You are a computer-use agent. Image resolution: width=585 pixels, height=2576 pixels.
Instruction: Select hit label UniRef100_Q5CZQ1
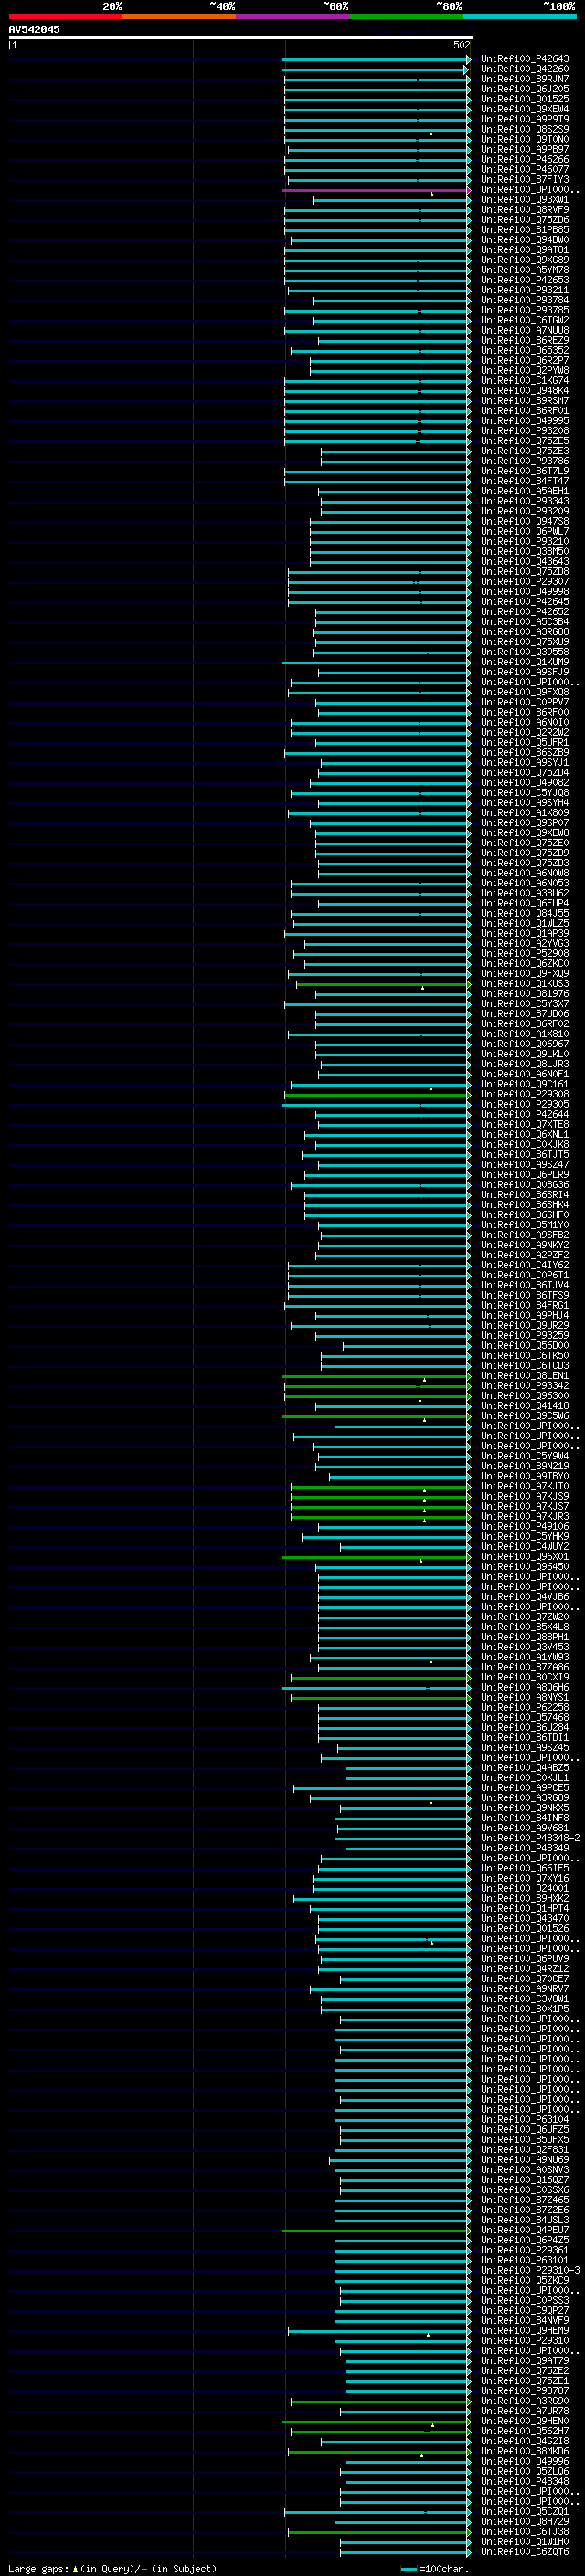(525, 2511)
